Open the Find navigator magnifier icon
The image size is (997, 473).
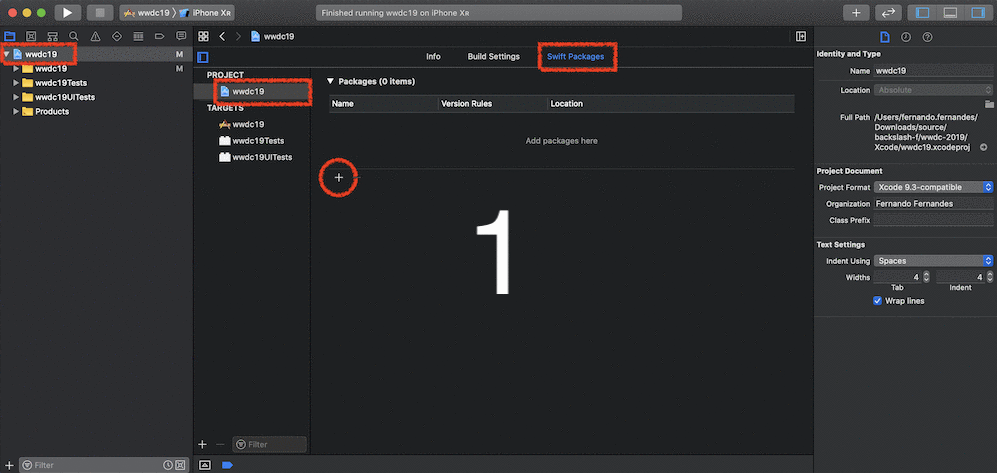tap(74, 36)
